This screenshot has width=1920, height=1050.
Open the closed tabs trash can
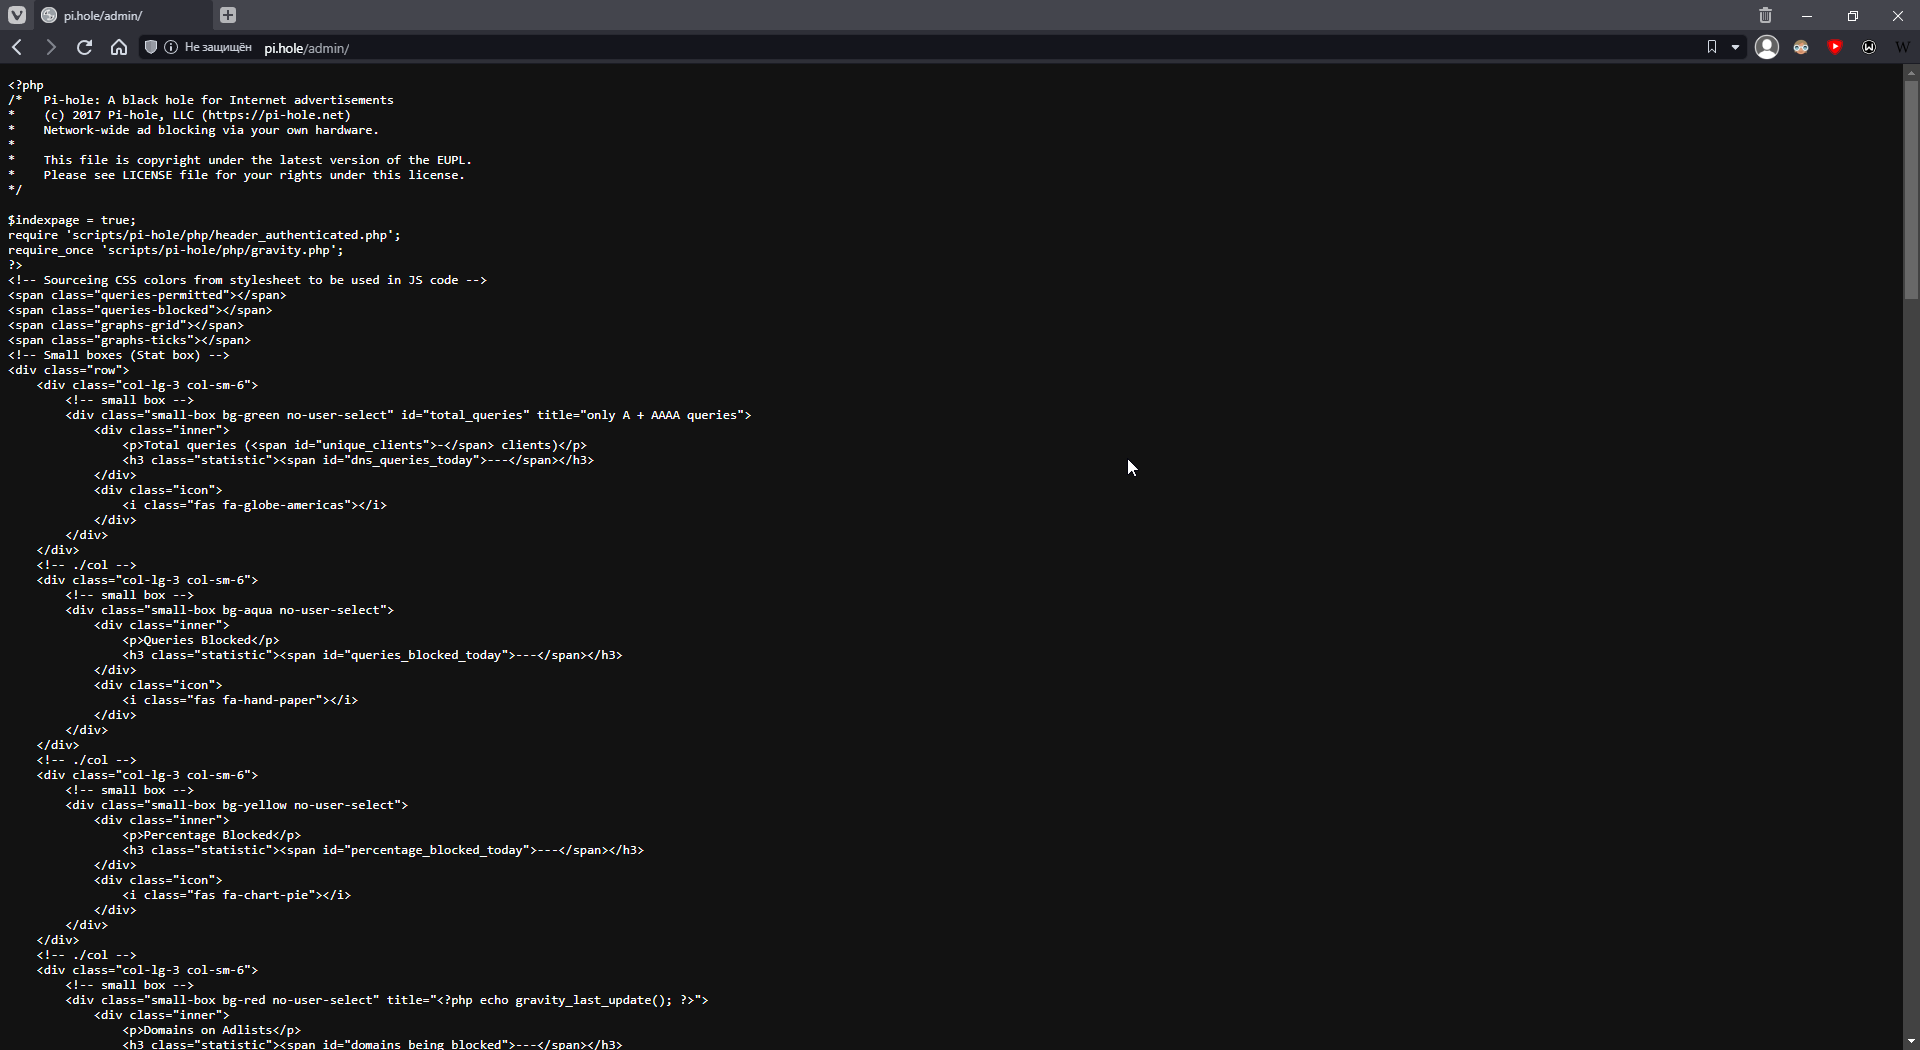click(1765, 15)
